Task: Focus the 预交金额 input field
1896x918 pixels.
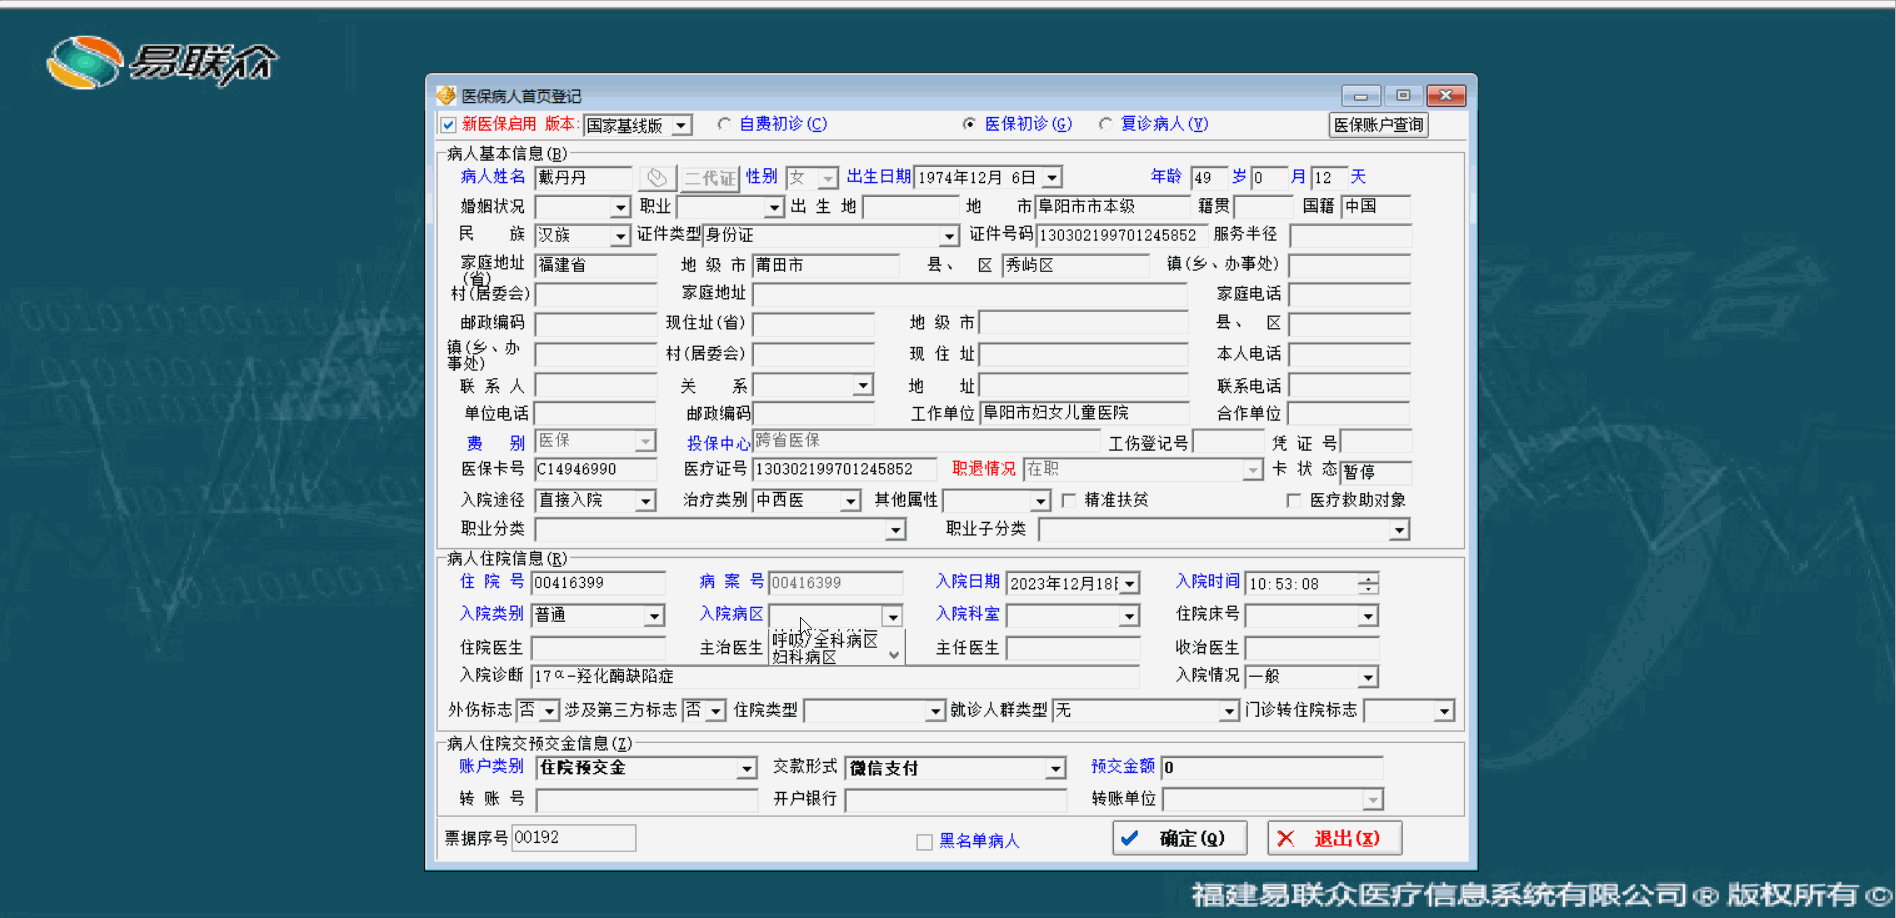Action: click(1272, 768)
